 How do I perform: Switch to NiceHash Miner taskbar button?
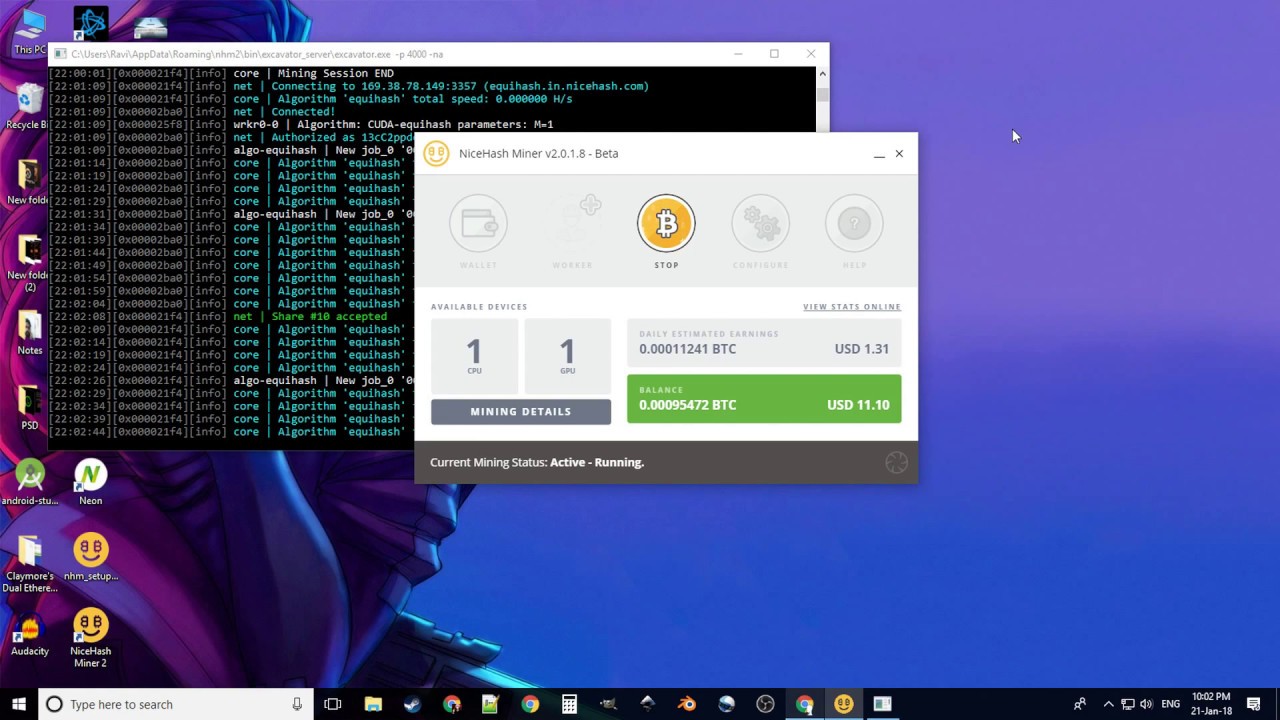pos(844,704)
